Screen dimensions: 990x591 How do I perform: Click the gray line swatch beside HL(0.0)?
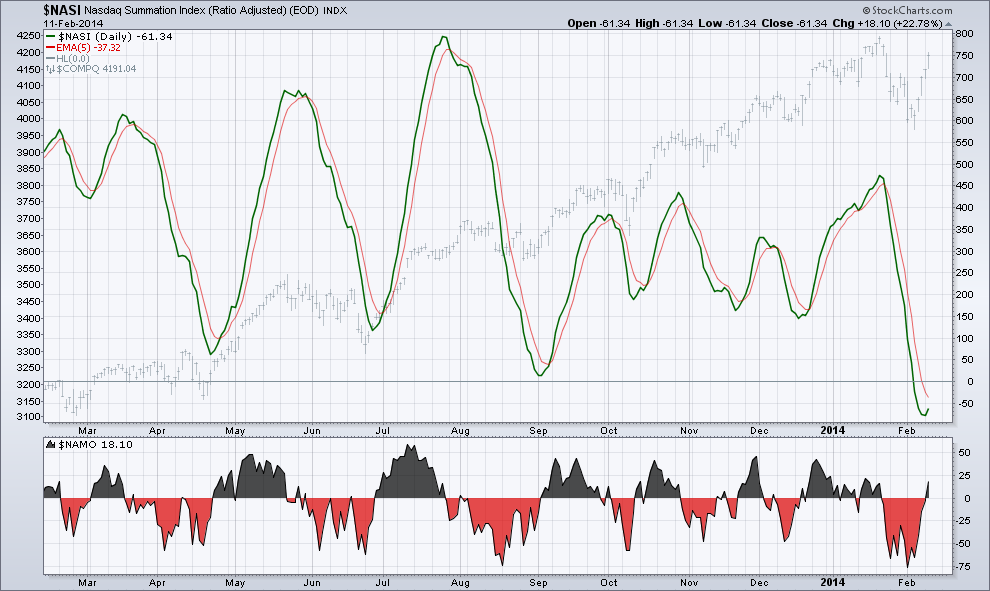tap(51, 59)
